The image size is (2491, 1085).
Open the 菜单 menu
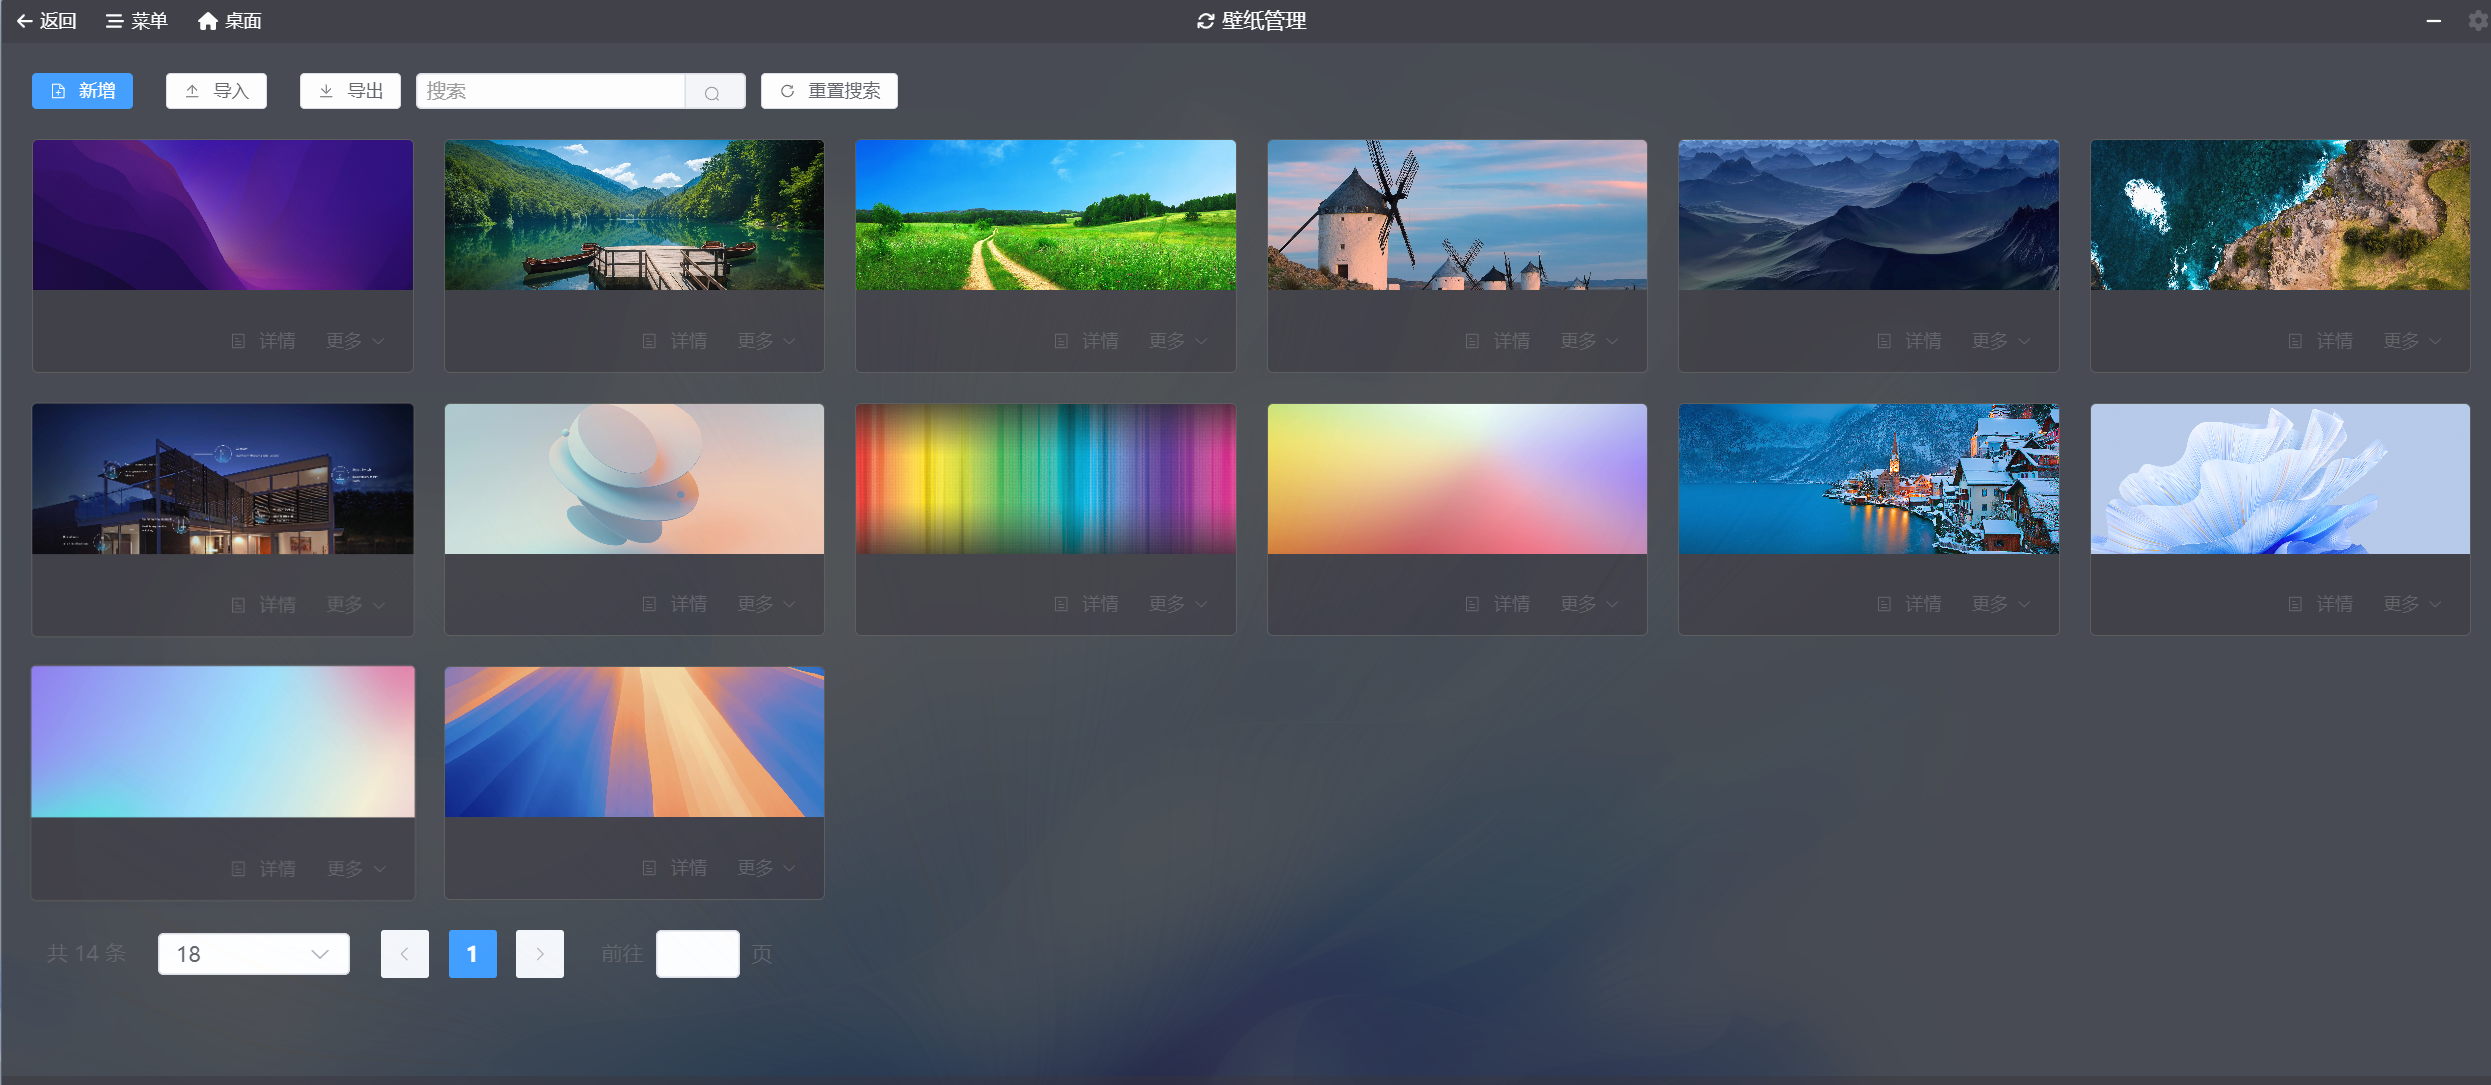136,21
